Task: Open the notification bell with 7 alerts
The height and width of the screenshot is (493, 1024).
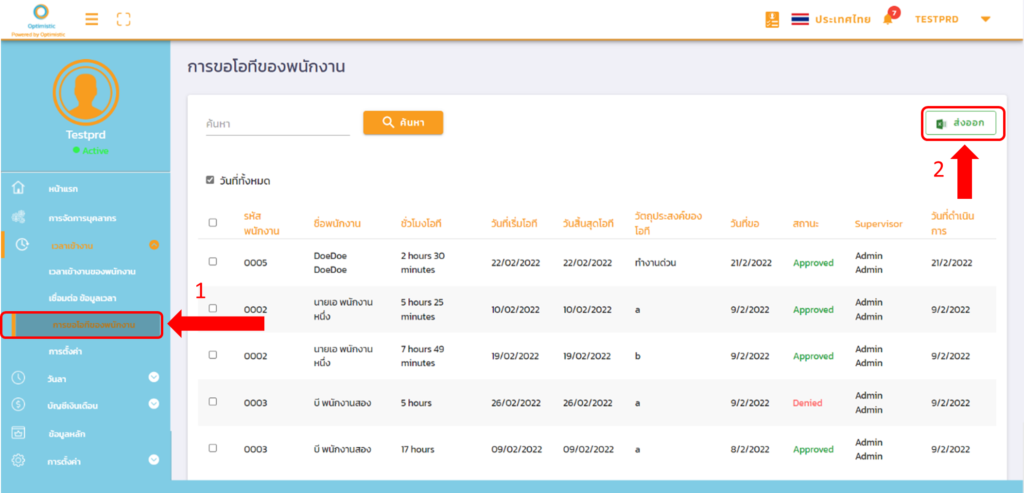Action: (x=888, y=19)
